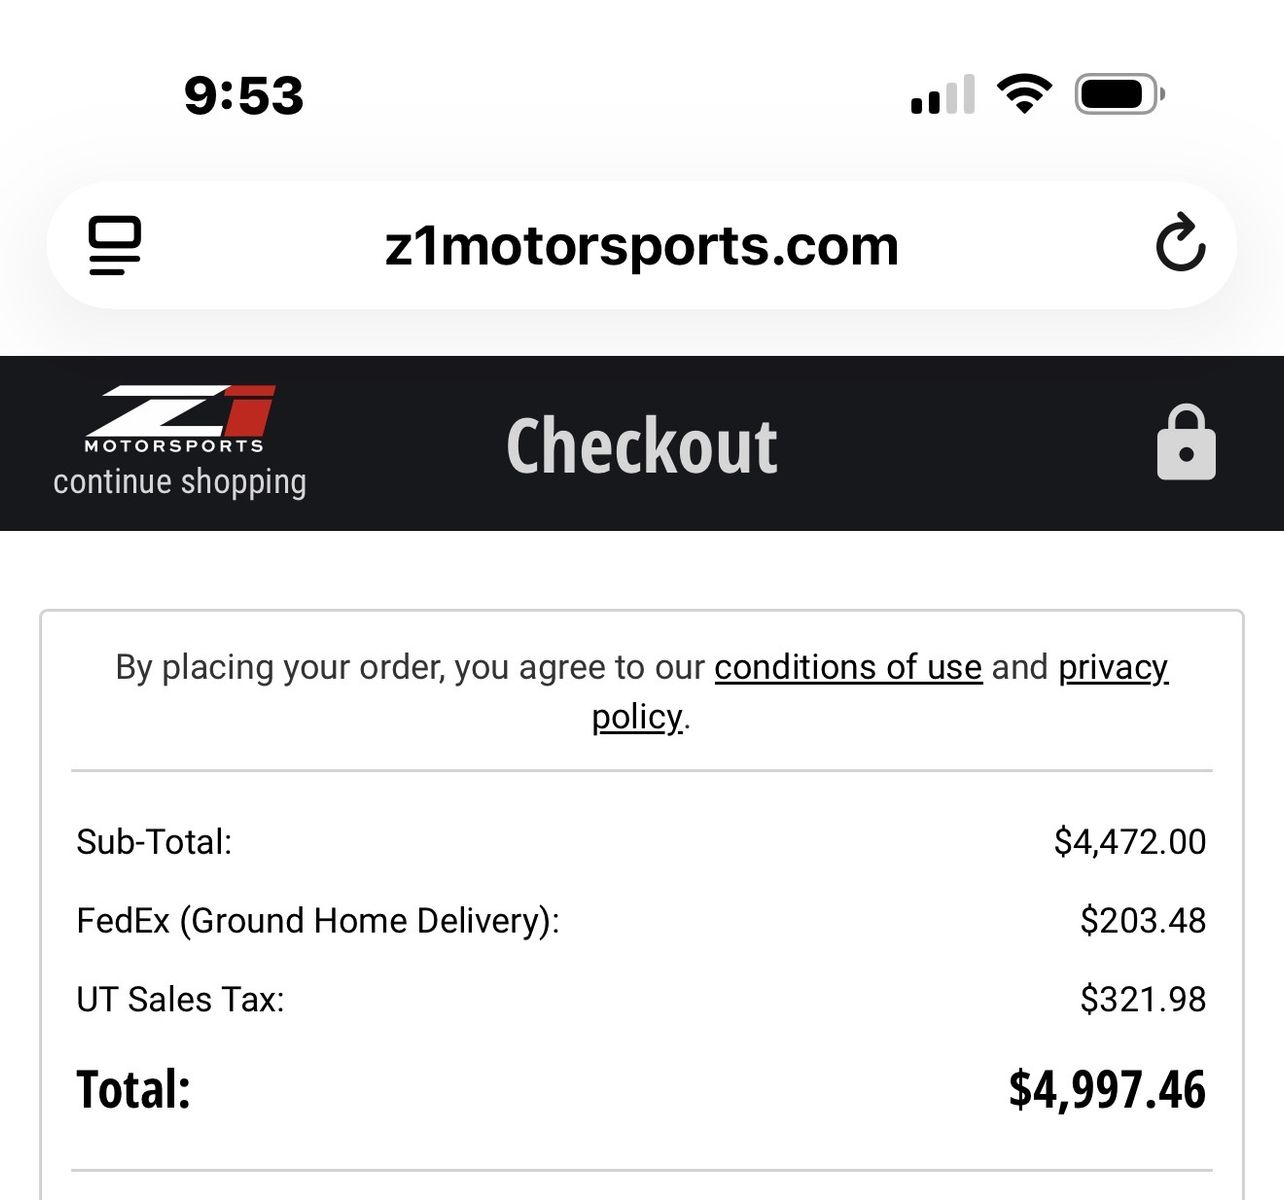Tap the cellular signal bars icon
The width and height of the screenshot is (1284, 1200).
[942, 95]
